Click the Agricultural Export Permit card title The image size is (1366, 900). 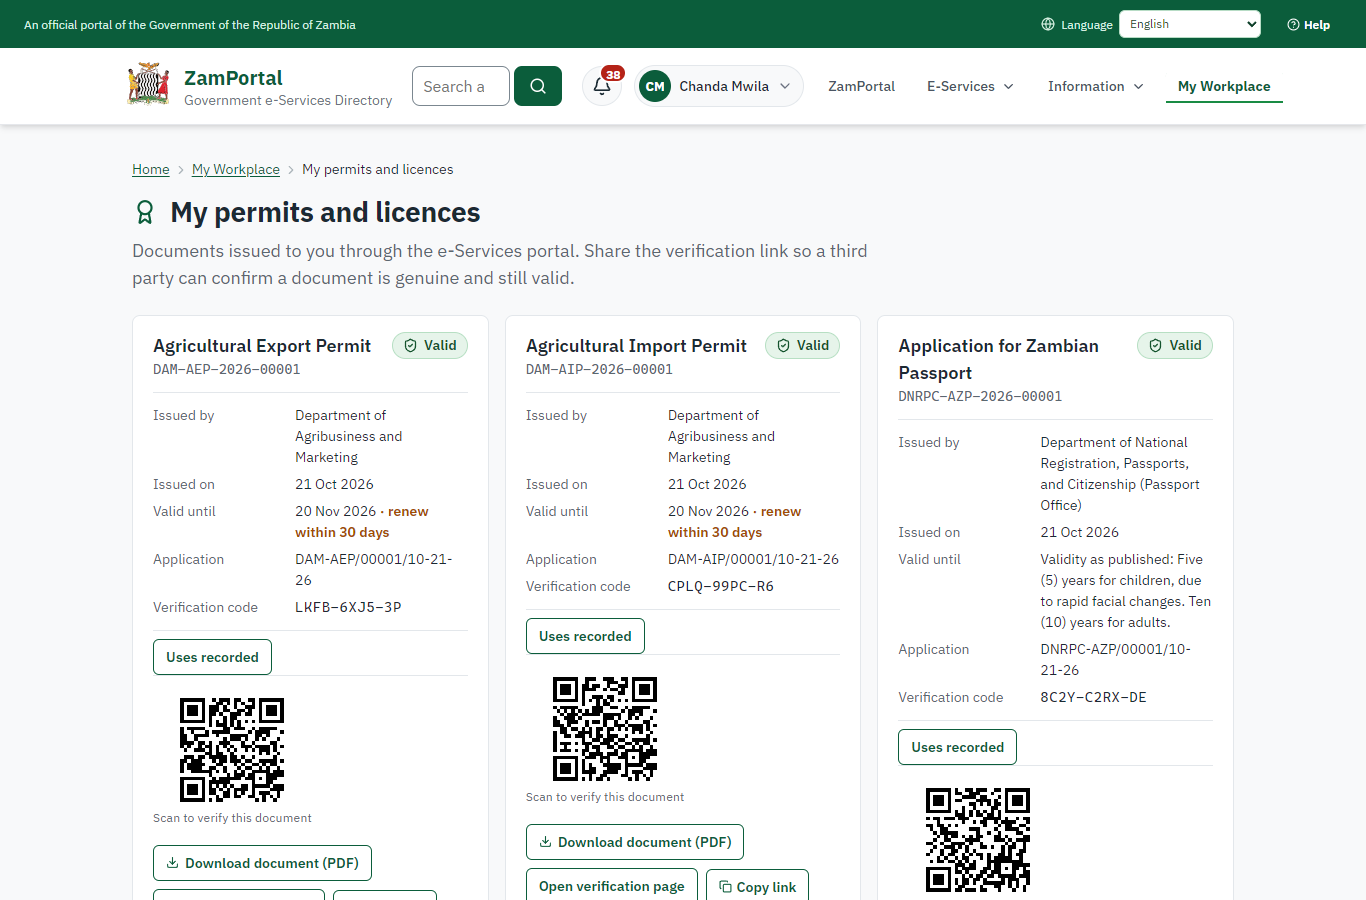[x=262, y=346]
